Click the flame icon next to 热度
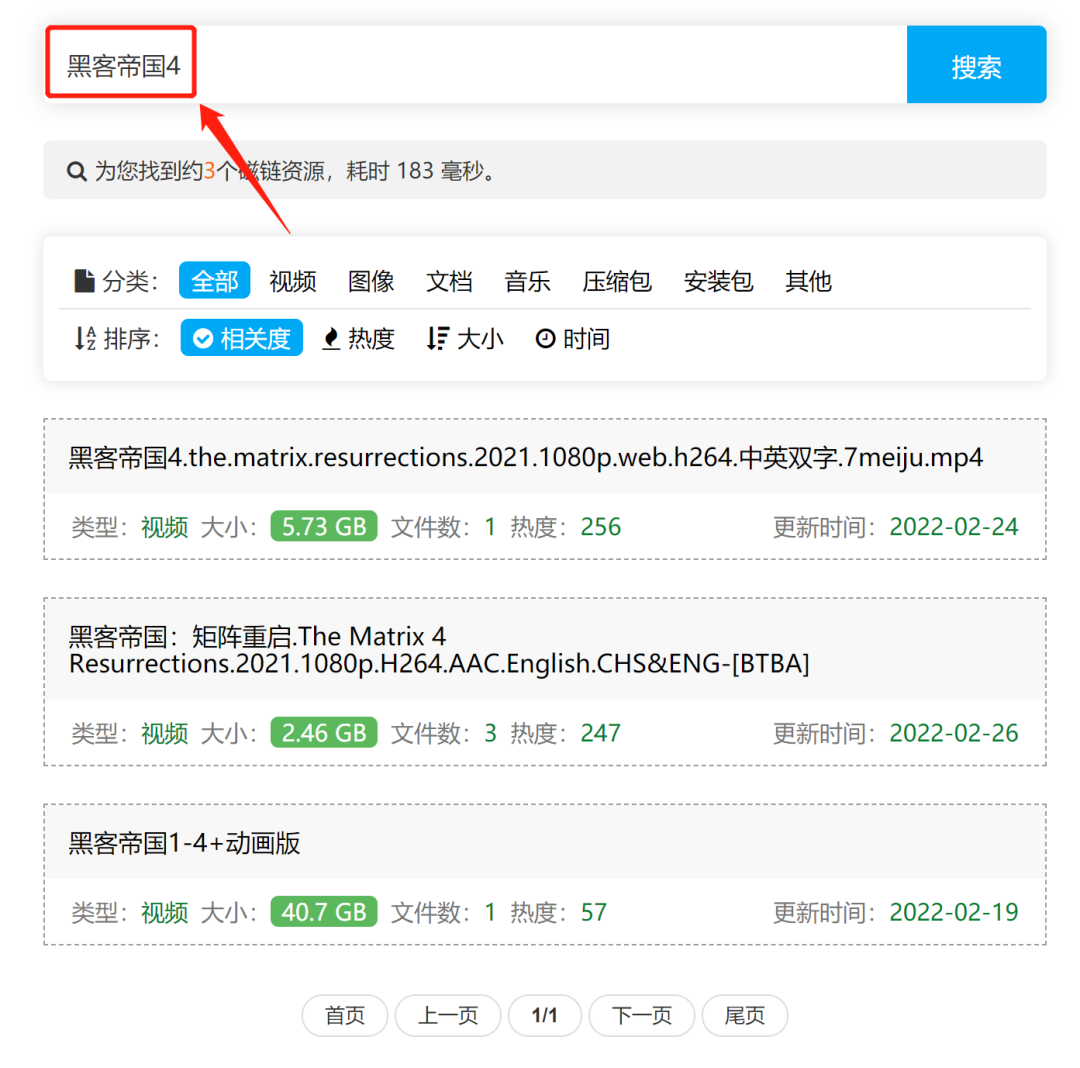Image resolution: width=1080 pixels, height=1068 pixels. 331,338
